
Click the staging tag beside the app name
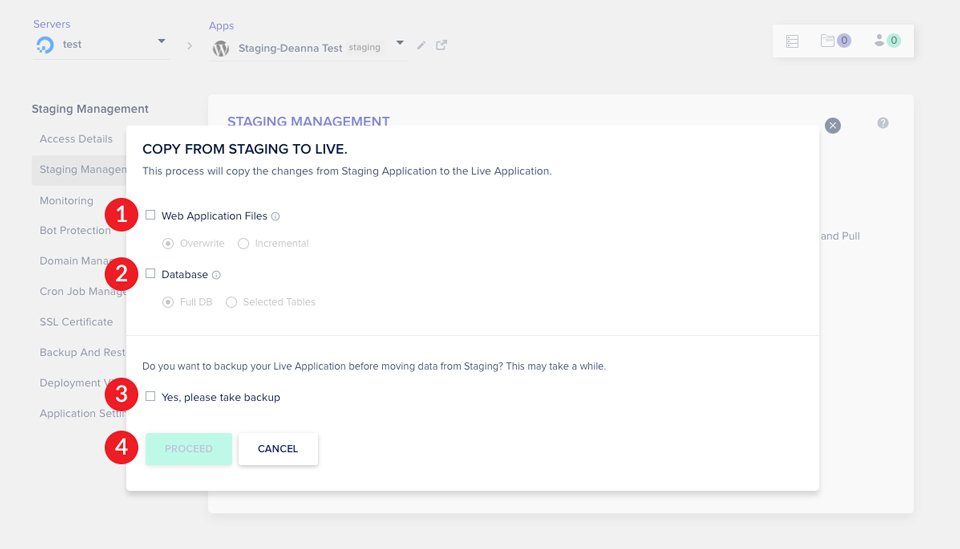coord(364,47)
